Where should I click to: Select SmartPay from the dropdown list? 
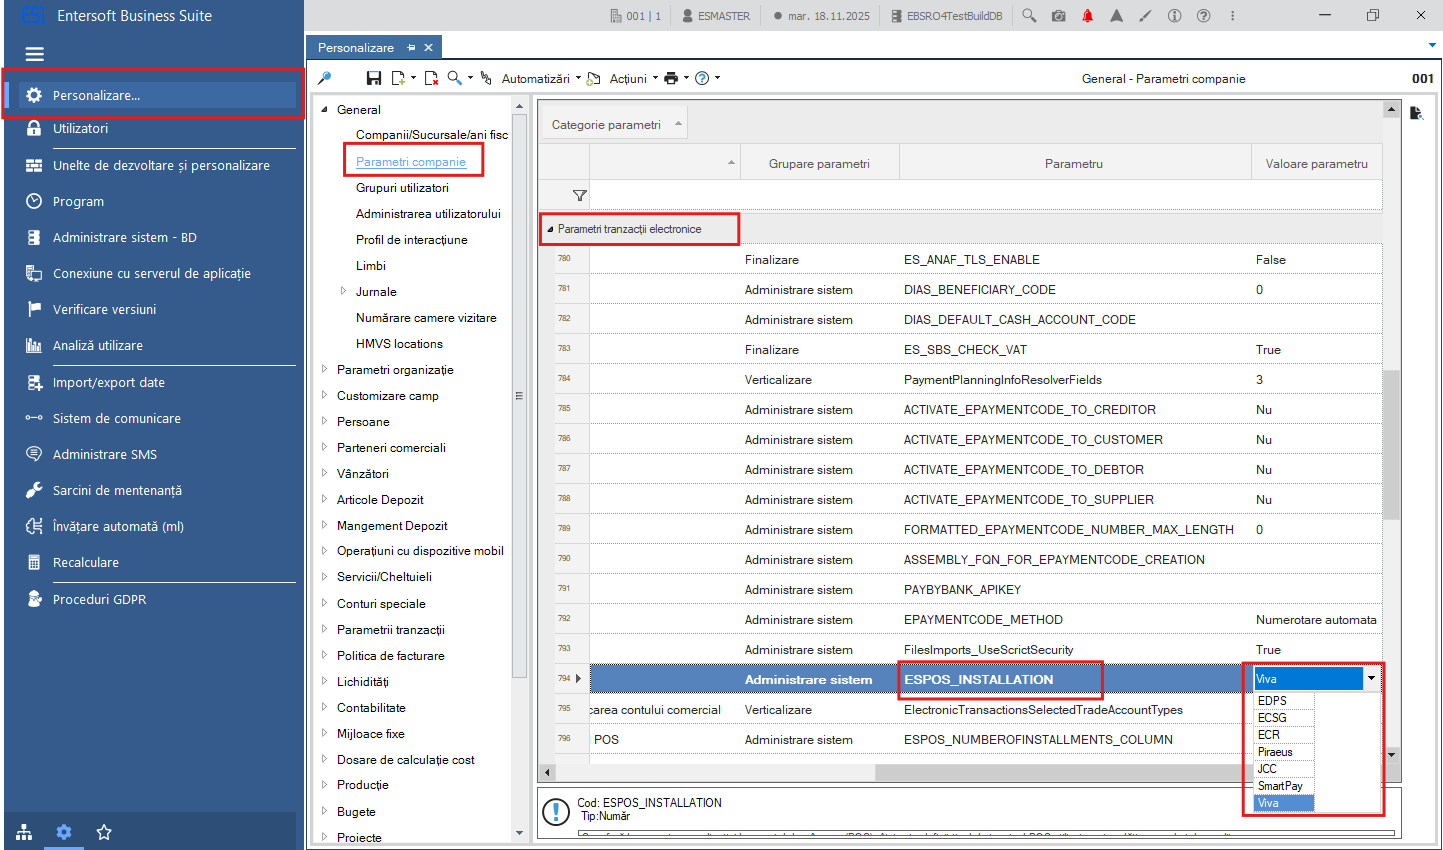[x=1284, y=786]
